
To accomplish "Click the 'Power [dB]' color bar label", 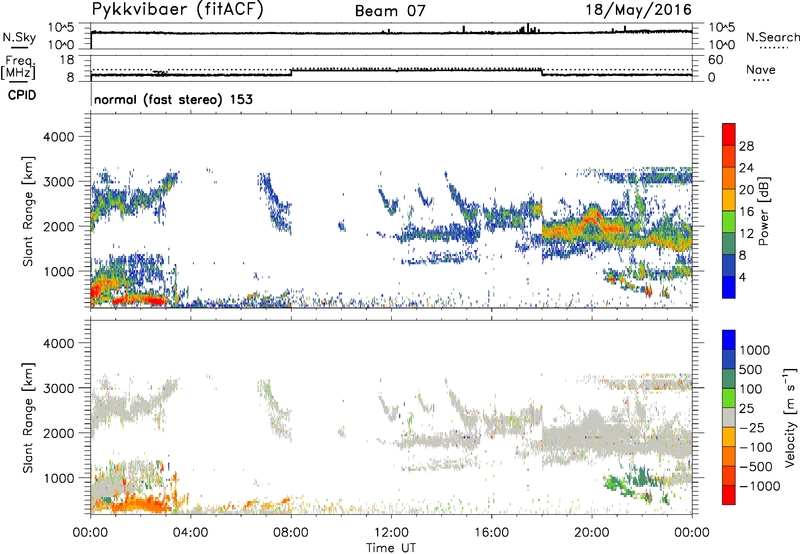I will 763,211.
